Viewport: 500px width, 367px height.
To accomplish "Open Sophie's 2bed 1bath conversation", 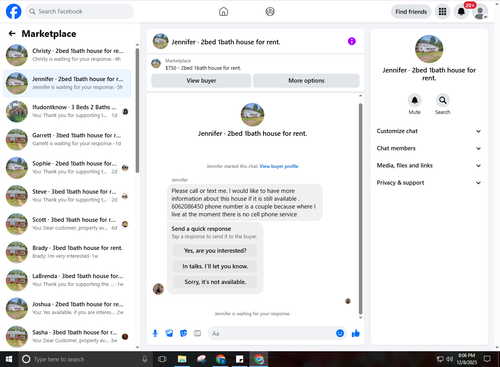I will click(68, 168).
